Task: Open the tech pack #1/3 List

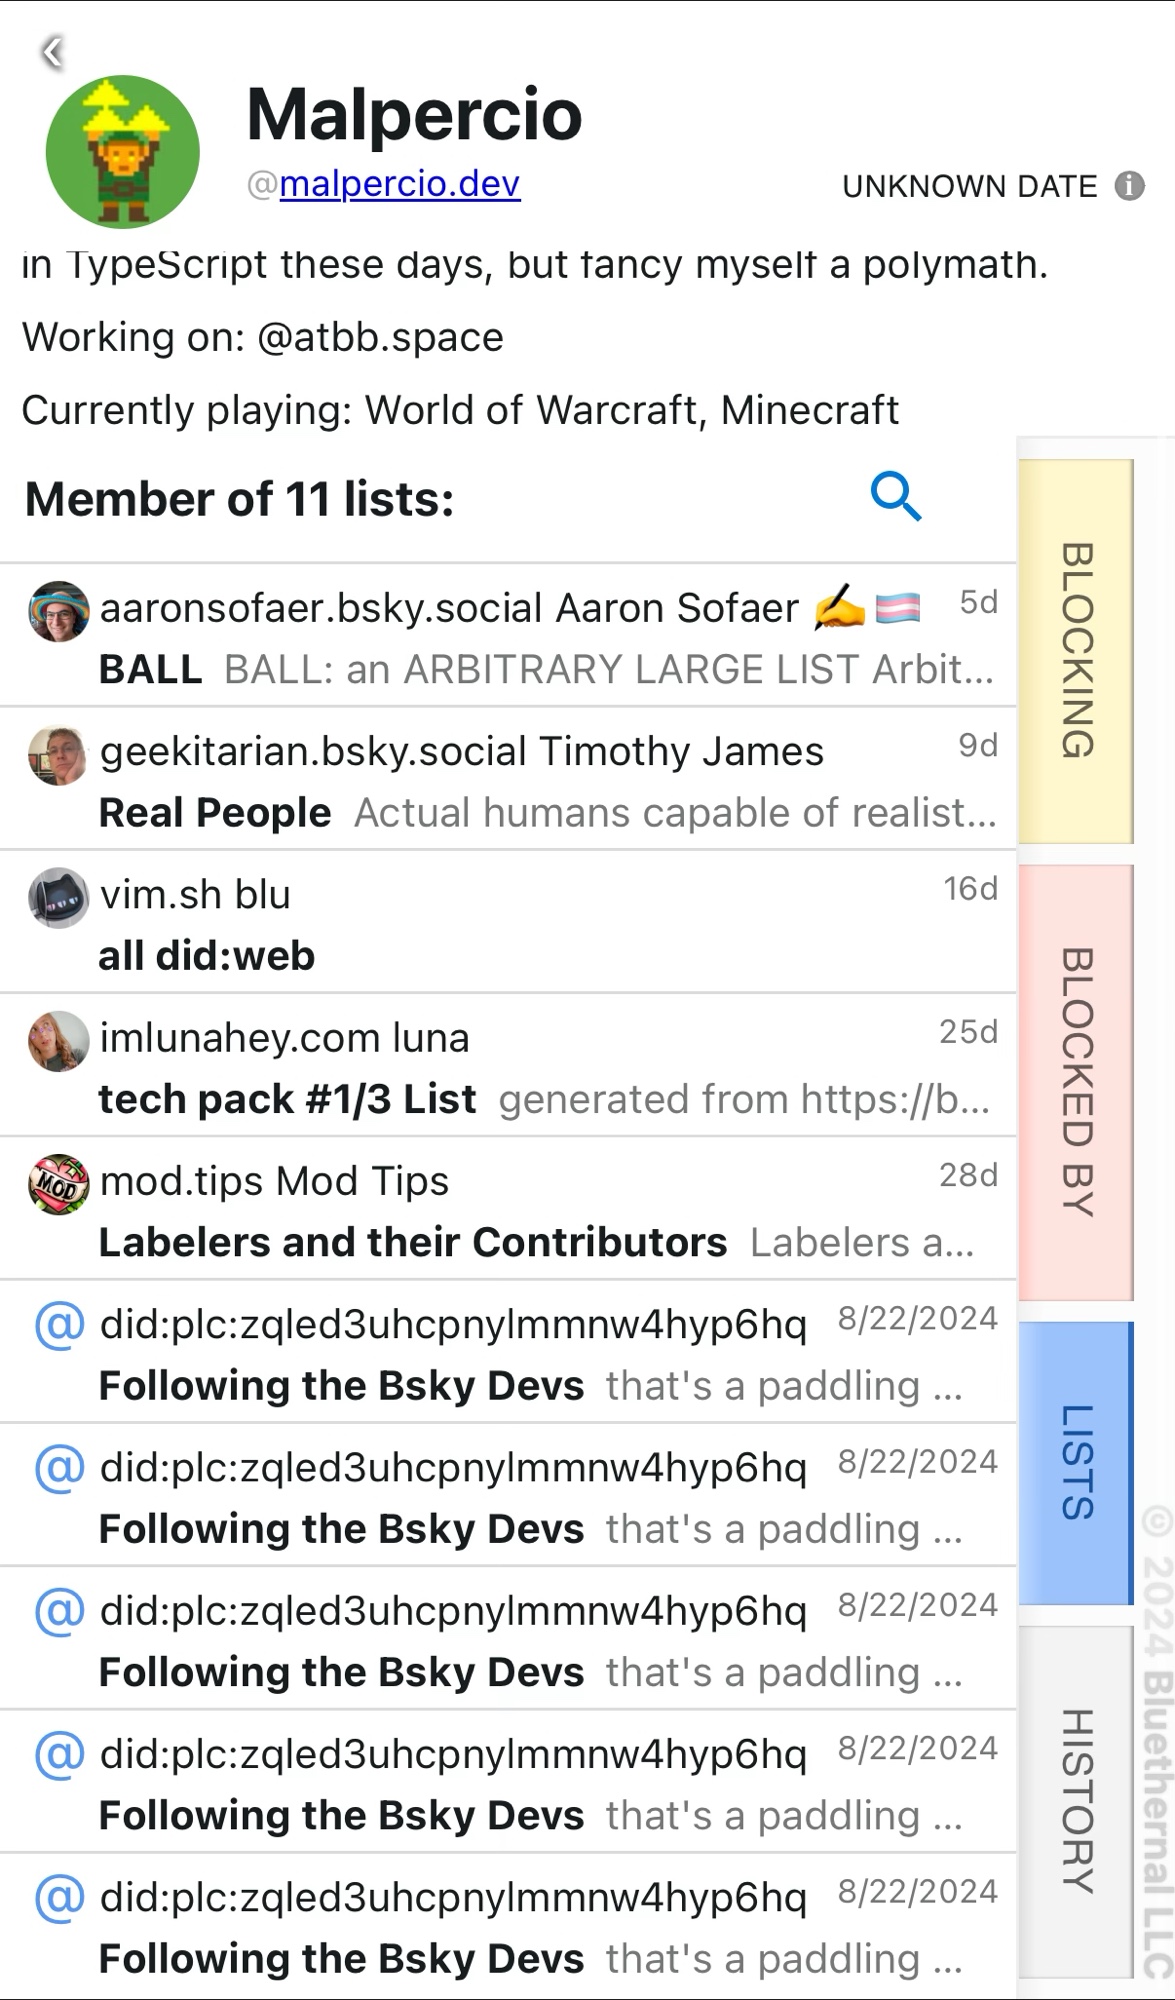Action: (287, 1099)
